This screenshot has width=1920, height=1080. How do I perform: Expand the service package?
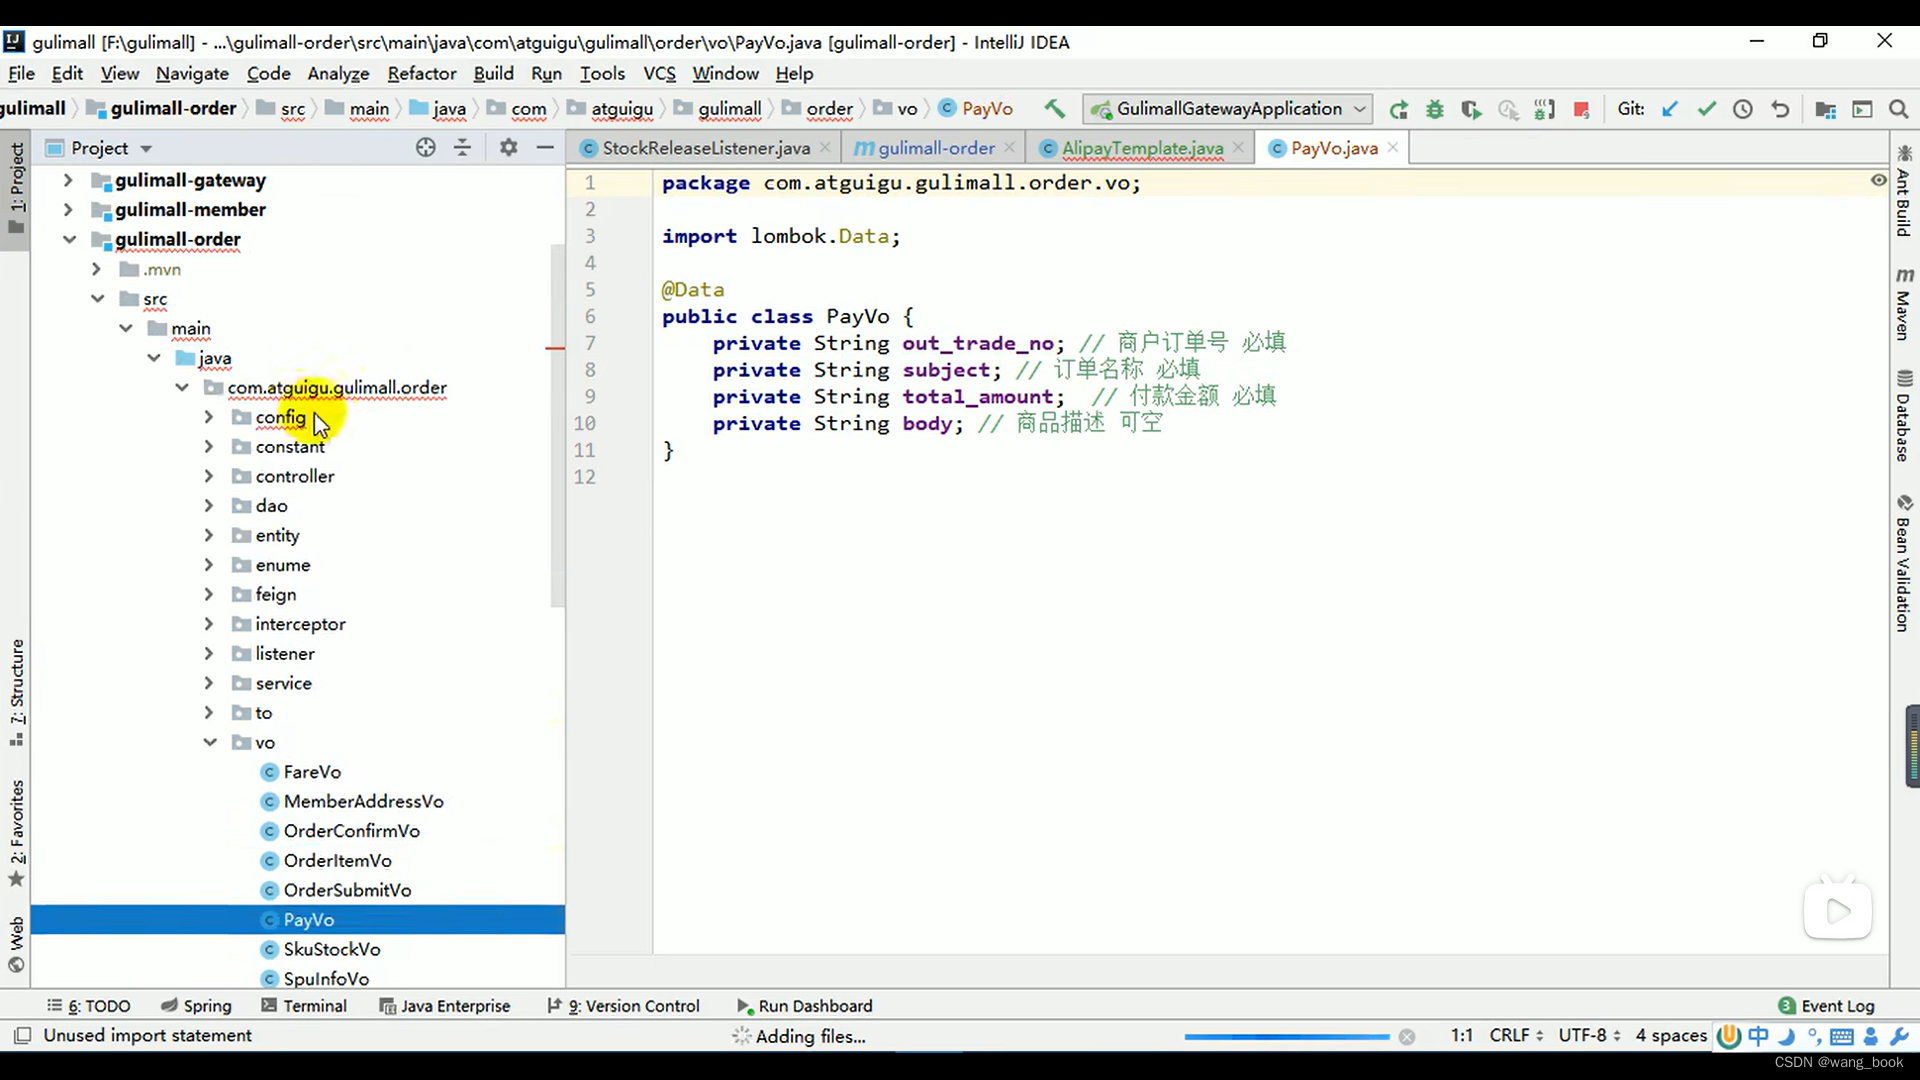point(209,683)
